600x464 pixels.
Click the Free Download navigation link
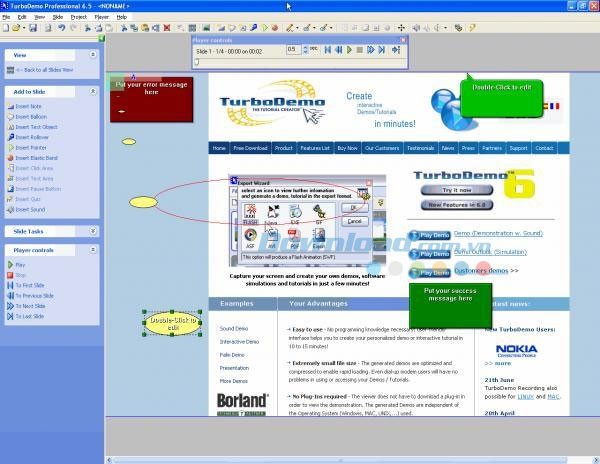click(x=250, y=148)
